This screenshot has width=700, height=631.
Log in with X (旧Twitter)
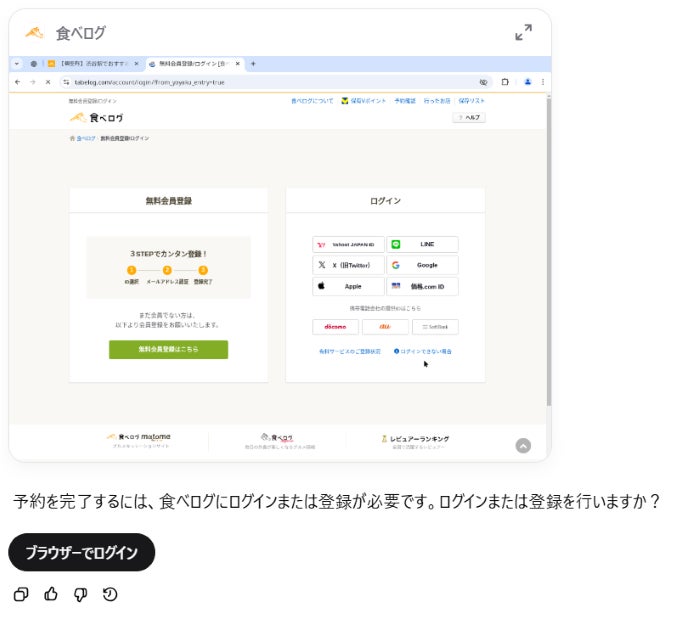(x=348, y=265)
